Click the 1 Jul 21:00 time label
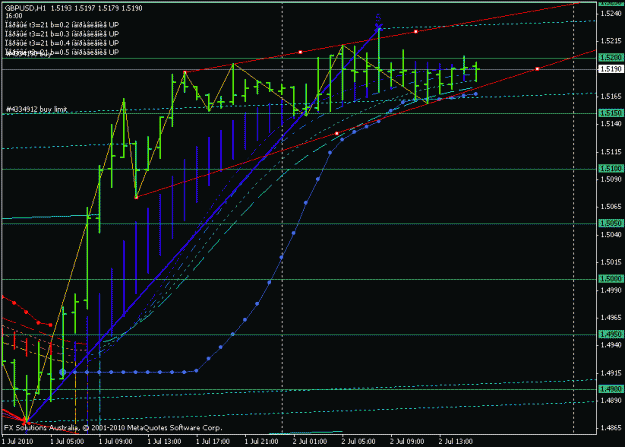Screen dimensions: 625x447 (x=261, y=441)
